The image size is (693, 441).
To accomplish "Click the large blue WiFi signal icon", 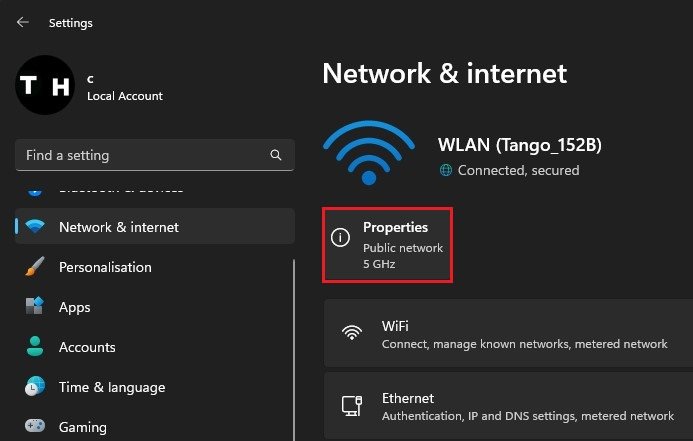I will (x=369, y=152).
